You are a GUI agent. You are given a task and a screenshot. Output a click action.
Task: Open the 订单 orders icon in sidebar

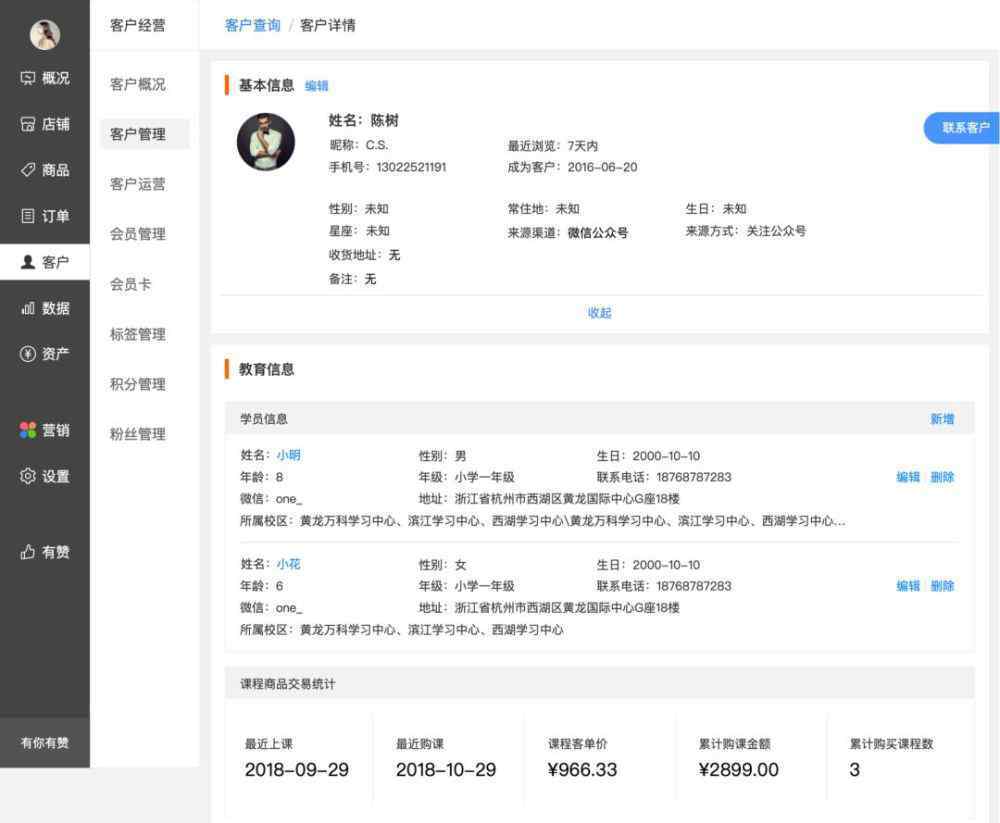[x=27, y=216]
